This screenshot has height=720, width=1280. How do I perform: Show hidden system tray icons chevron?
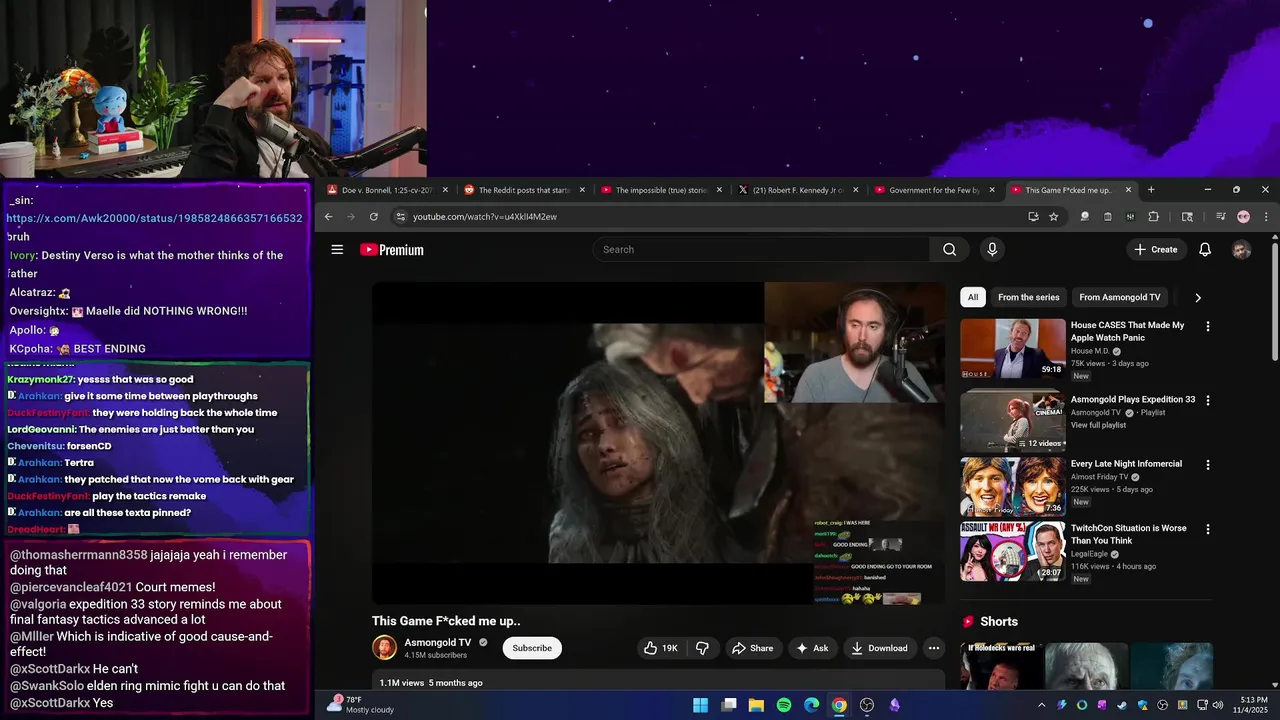[1041, 705]
